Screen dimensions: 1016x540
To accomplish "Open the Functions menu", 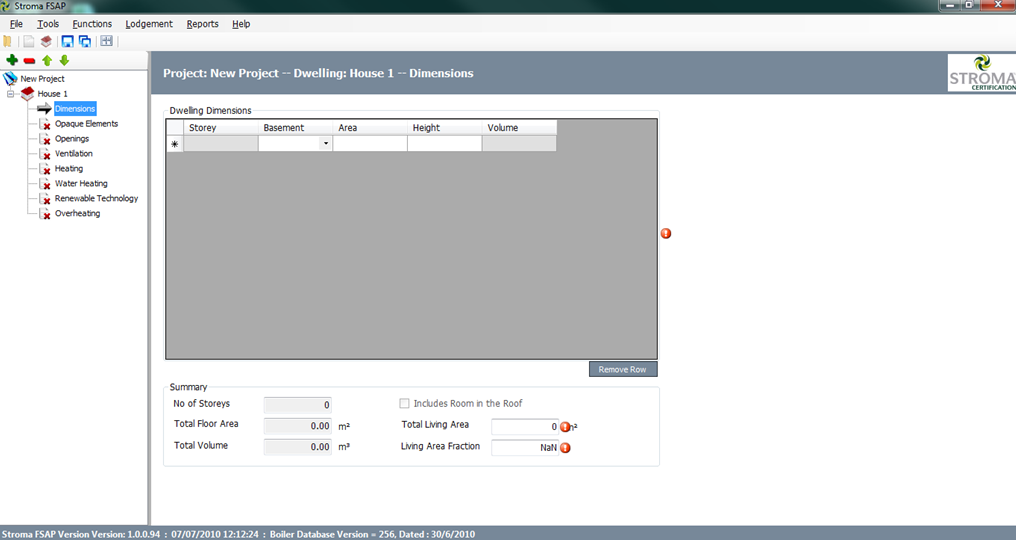I will [92, 24].
